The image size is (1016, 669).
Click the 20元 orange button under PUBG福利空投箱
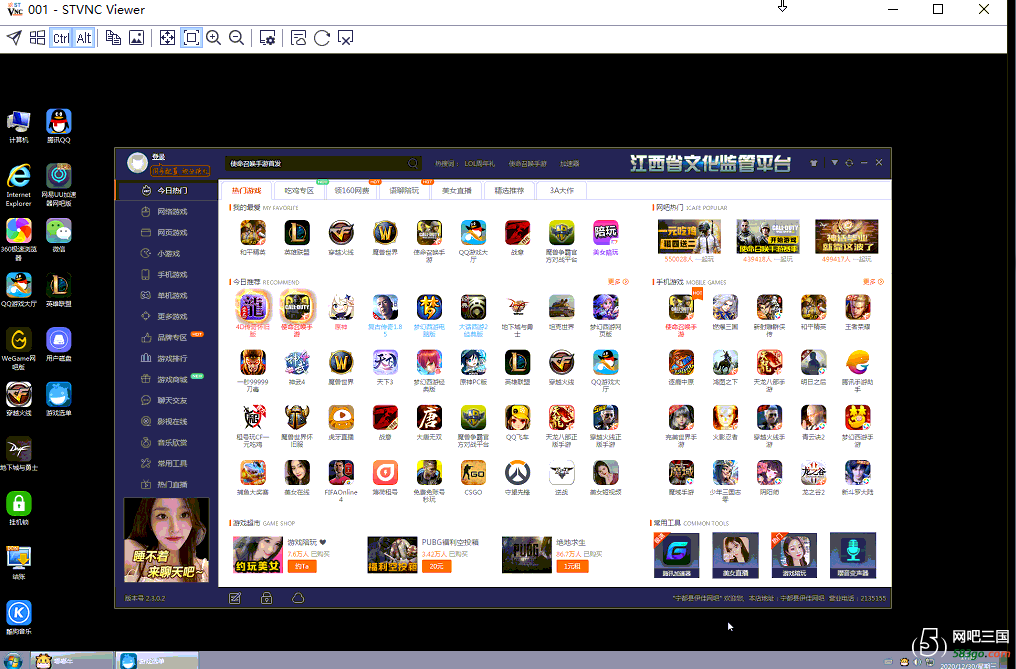coord(435,566)
